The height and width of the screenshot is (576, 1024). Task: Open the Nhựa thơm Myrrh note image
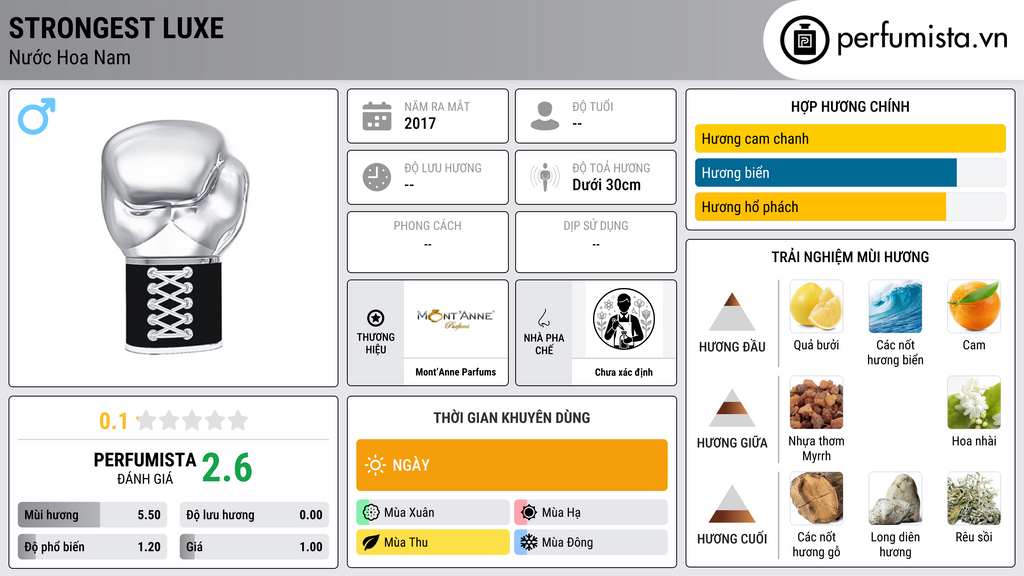pyautogui.click(x=816, y=402)
